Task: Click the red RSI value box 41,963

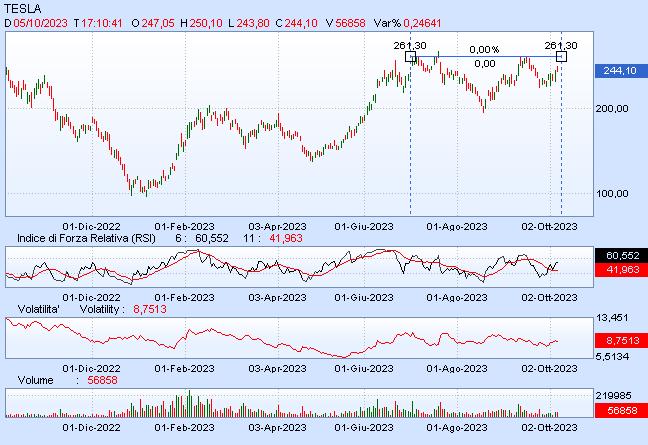Action: [620, 270]
